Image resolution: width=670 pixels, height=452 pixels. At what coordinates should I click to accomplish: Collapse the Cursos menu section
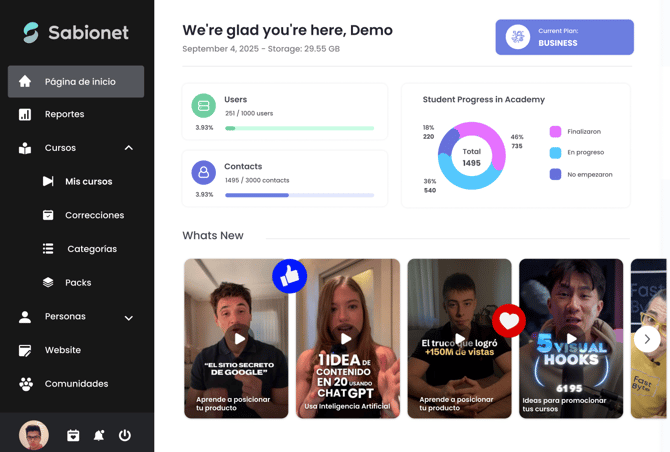[128, 148]
